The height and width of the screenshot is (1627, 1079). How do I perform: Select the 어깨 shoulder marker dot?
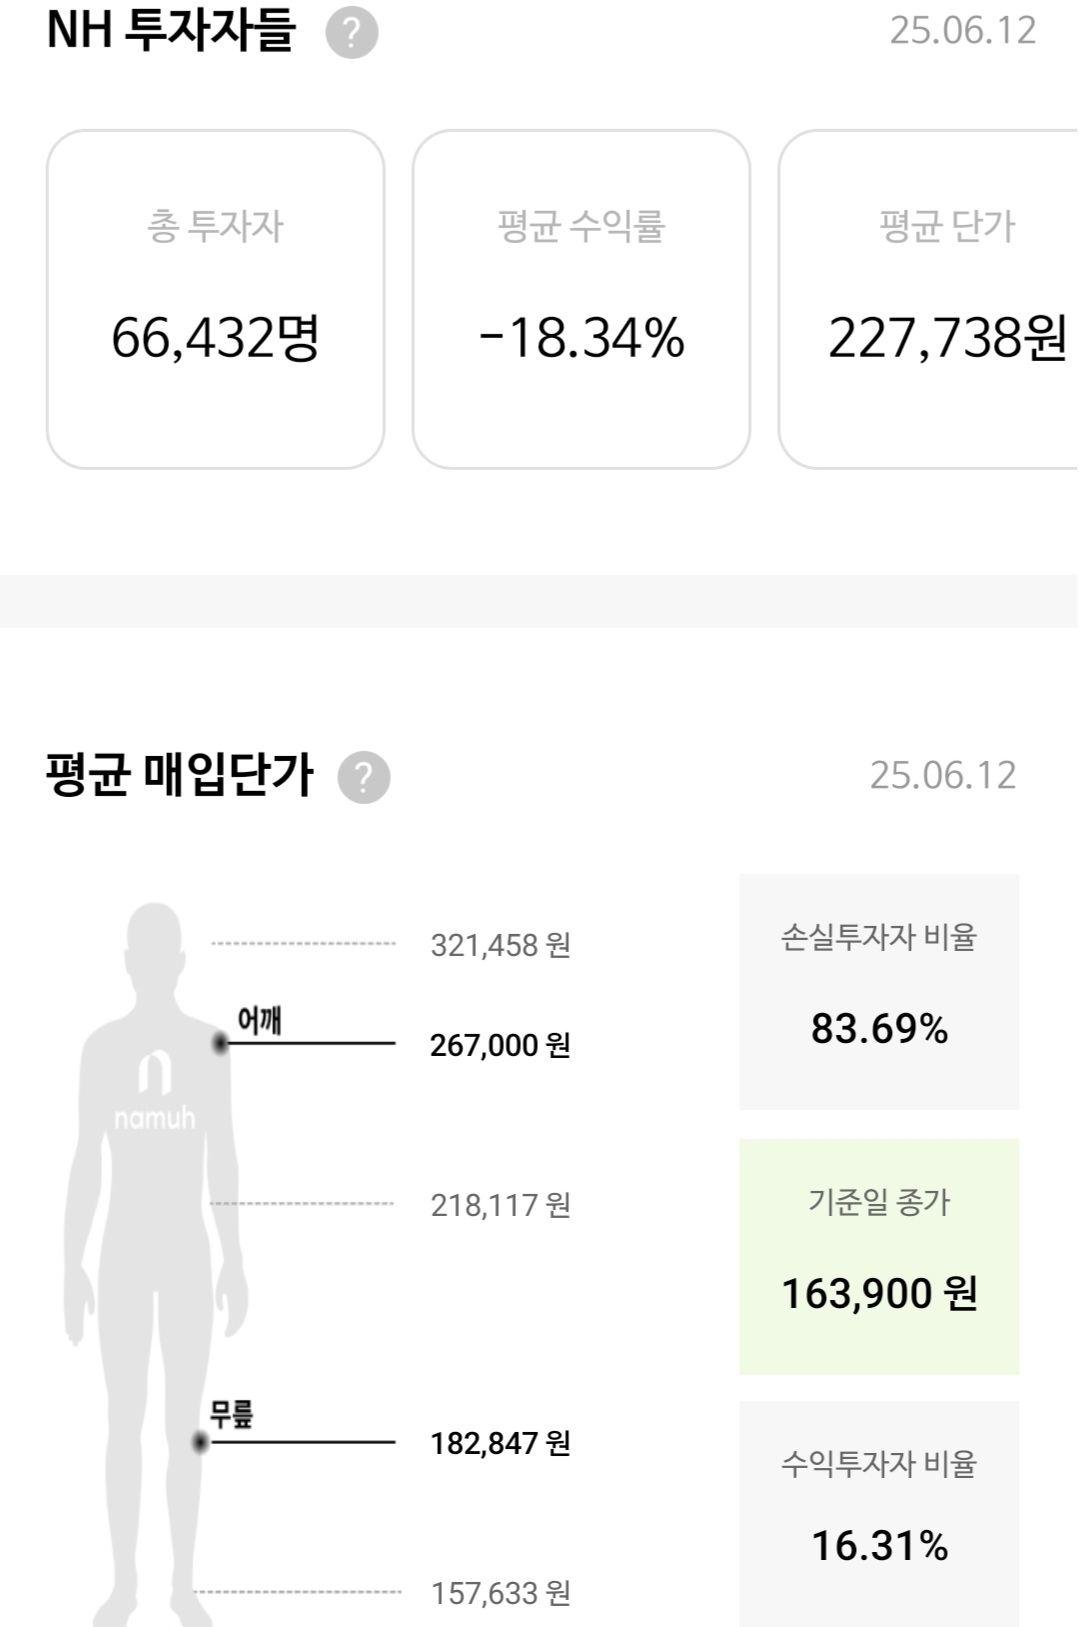220,1044
